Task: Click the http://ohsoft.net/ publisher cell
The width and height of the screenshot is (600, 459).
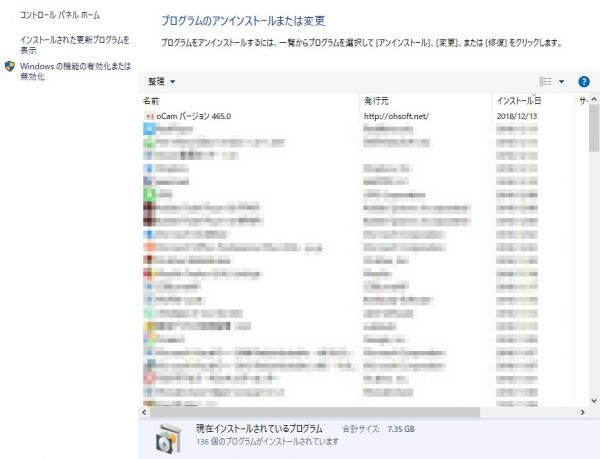Action: [396, 116]
